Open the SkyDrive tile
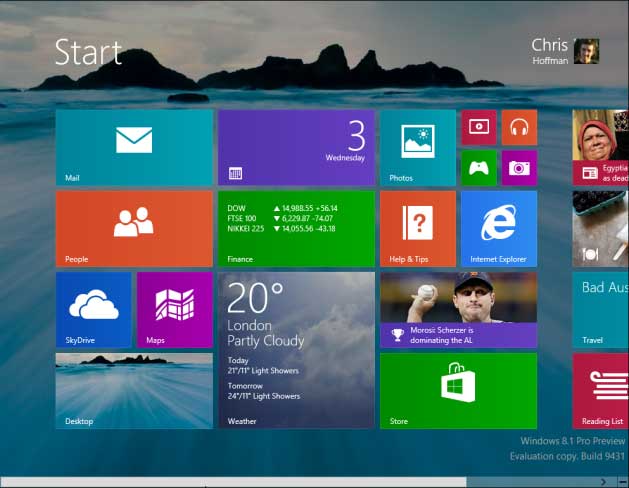Image resolution: width=629 pixels, height=488 pixels. pos(93,310)
